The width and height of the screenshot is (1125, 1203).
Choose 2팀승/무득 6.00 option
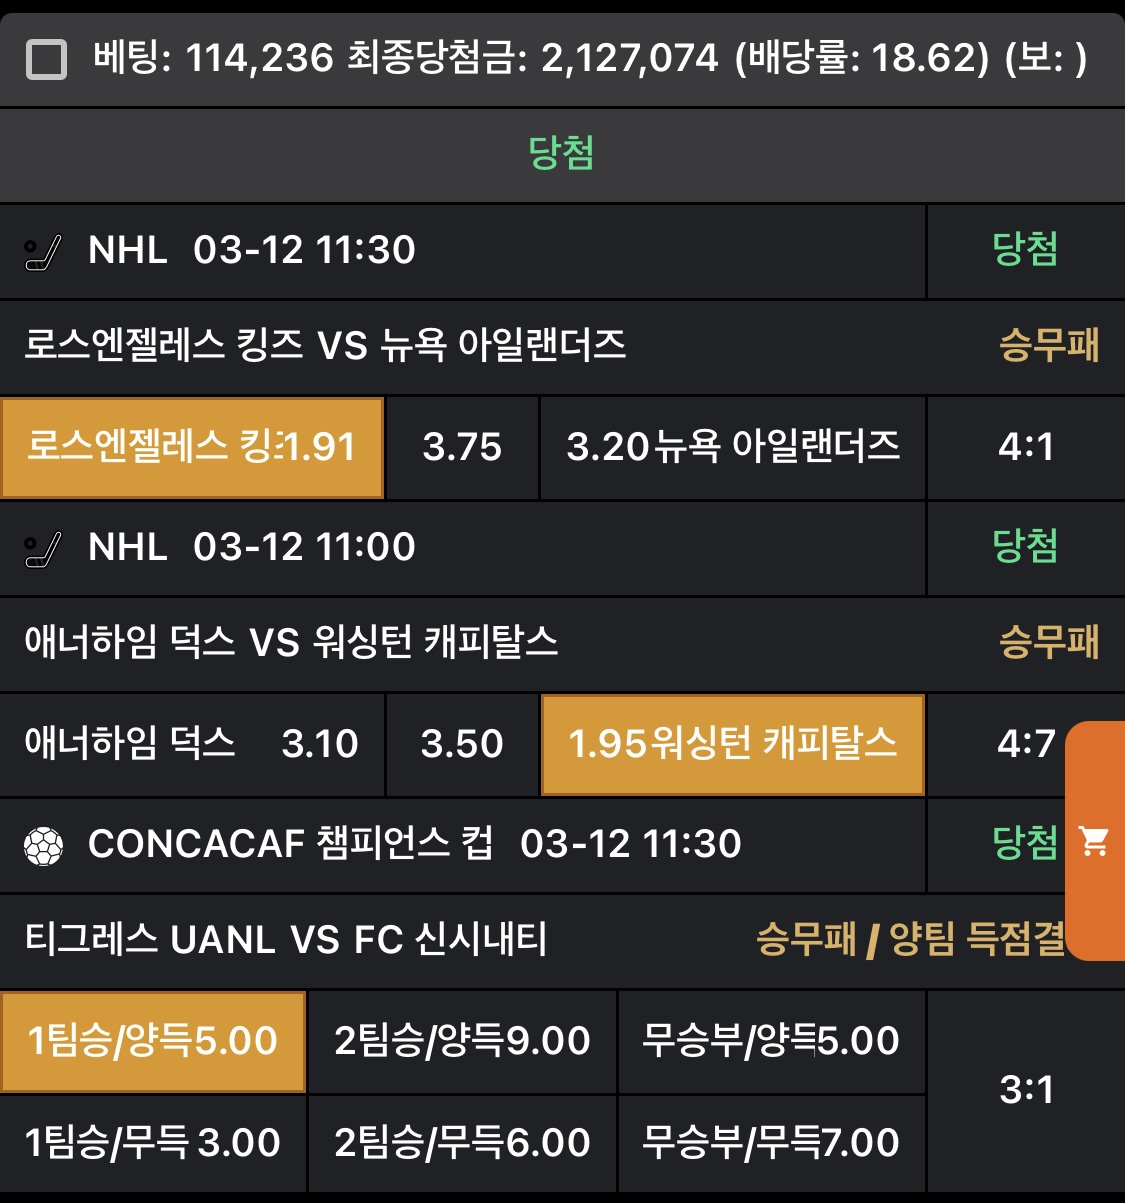pyautogui.click(x=462, y=1143)
